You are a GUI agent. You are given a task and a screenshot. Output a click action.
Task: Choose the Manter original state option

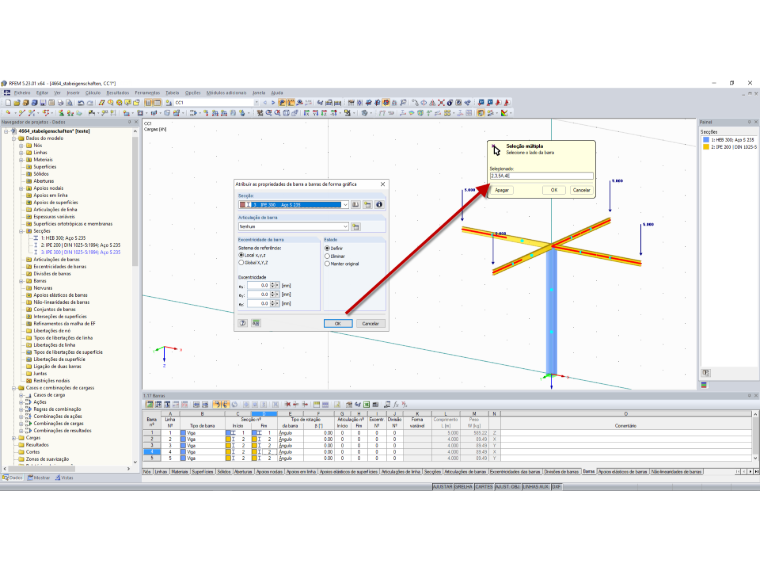(327, 264)
